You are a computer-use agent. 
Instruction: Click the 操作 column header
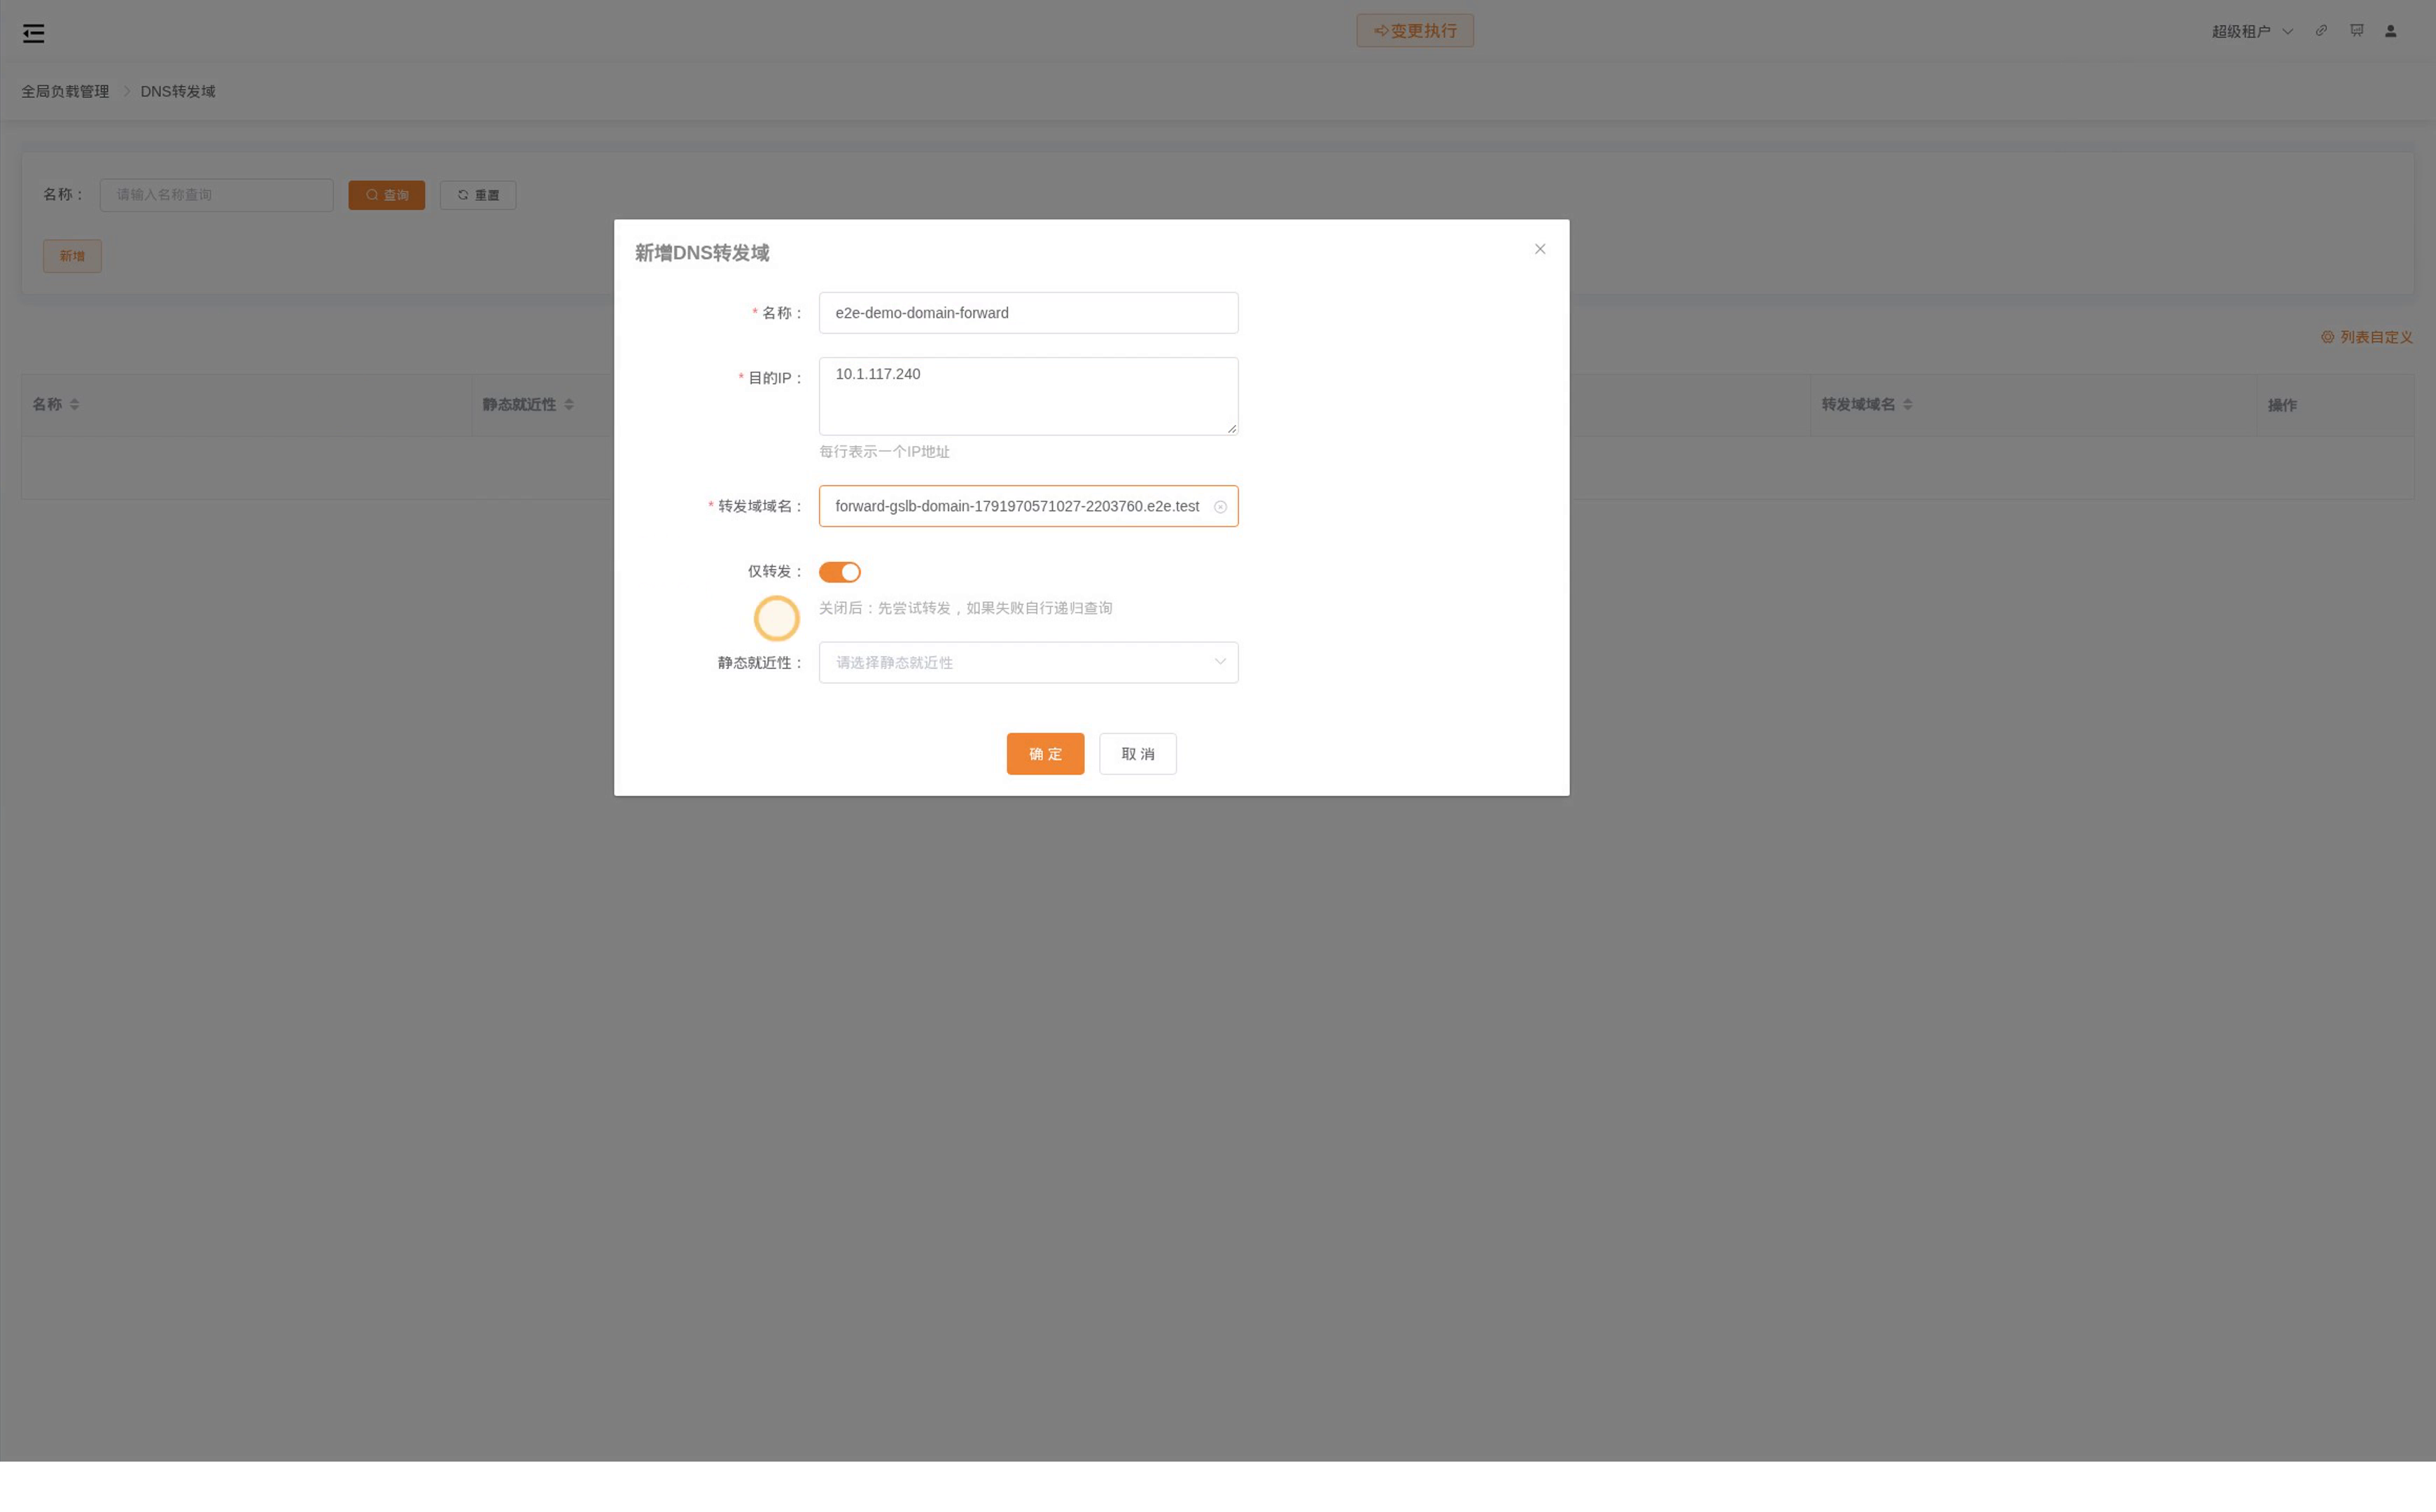[x=2281, y=405]
